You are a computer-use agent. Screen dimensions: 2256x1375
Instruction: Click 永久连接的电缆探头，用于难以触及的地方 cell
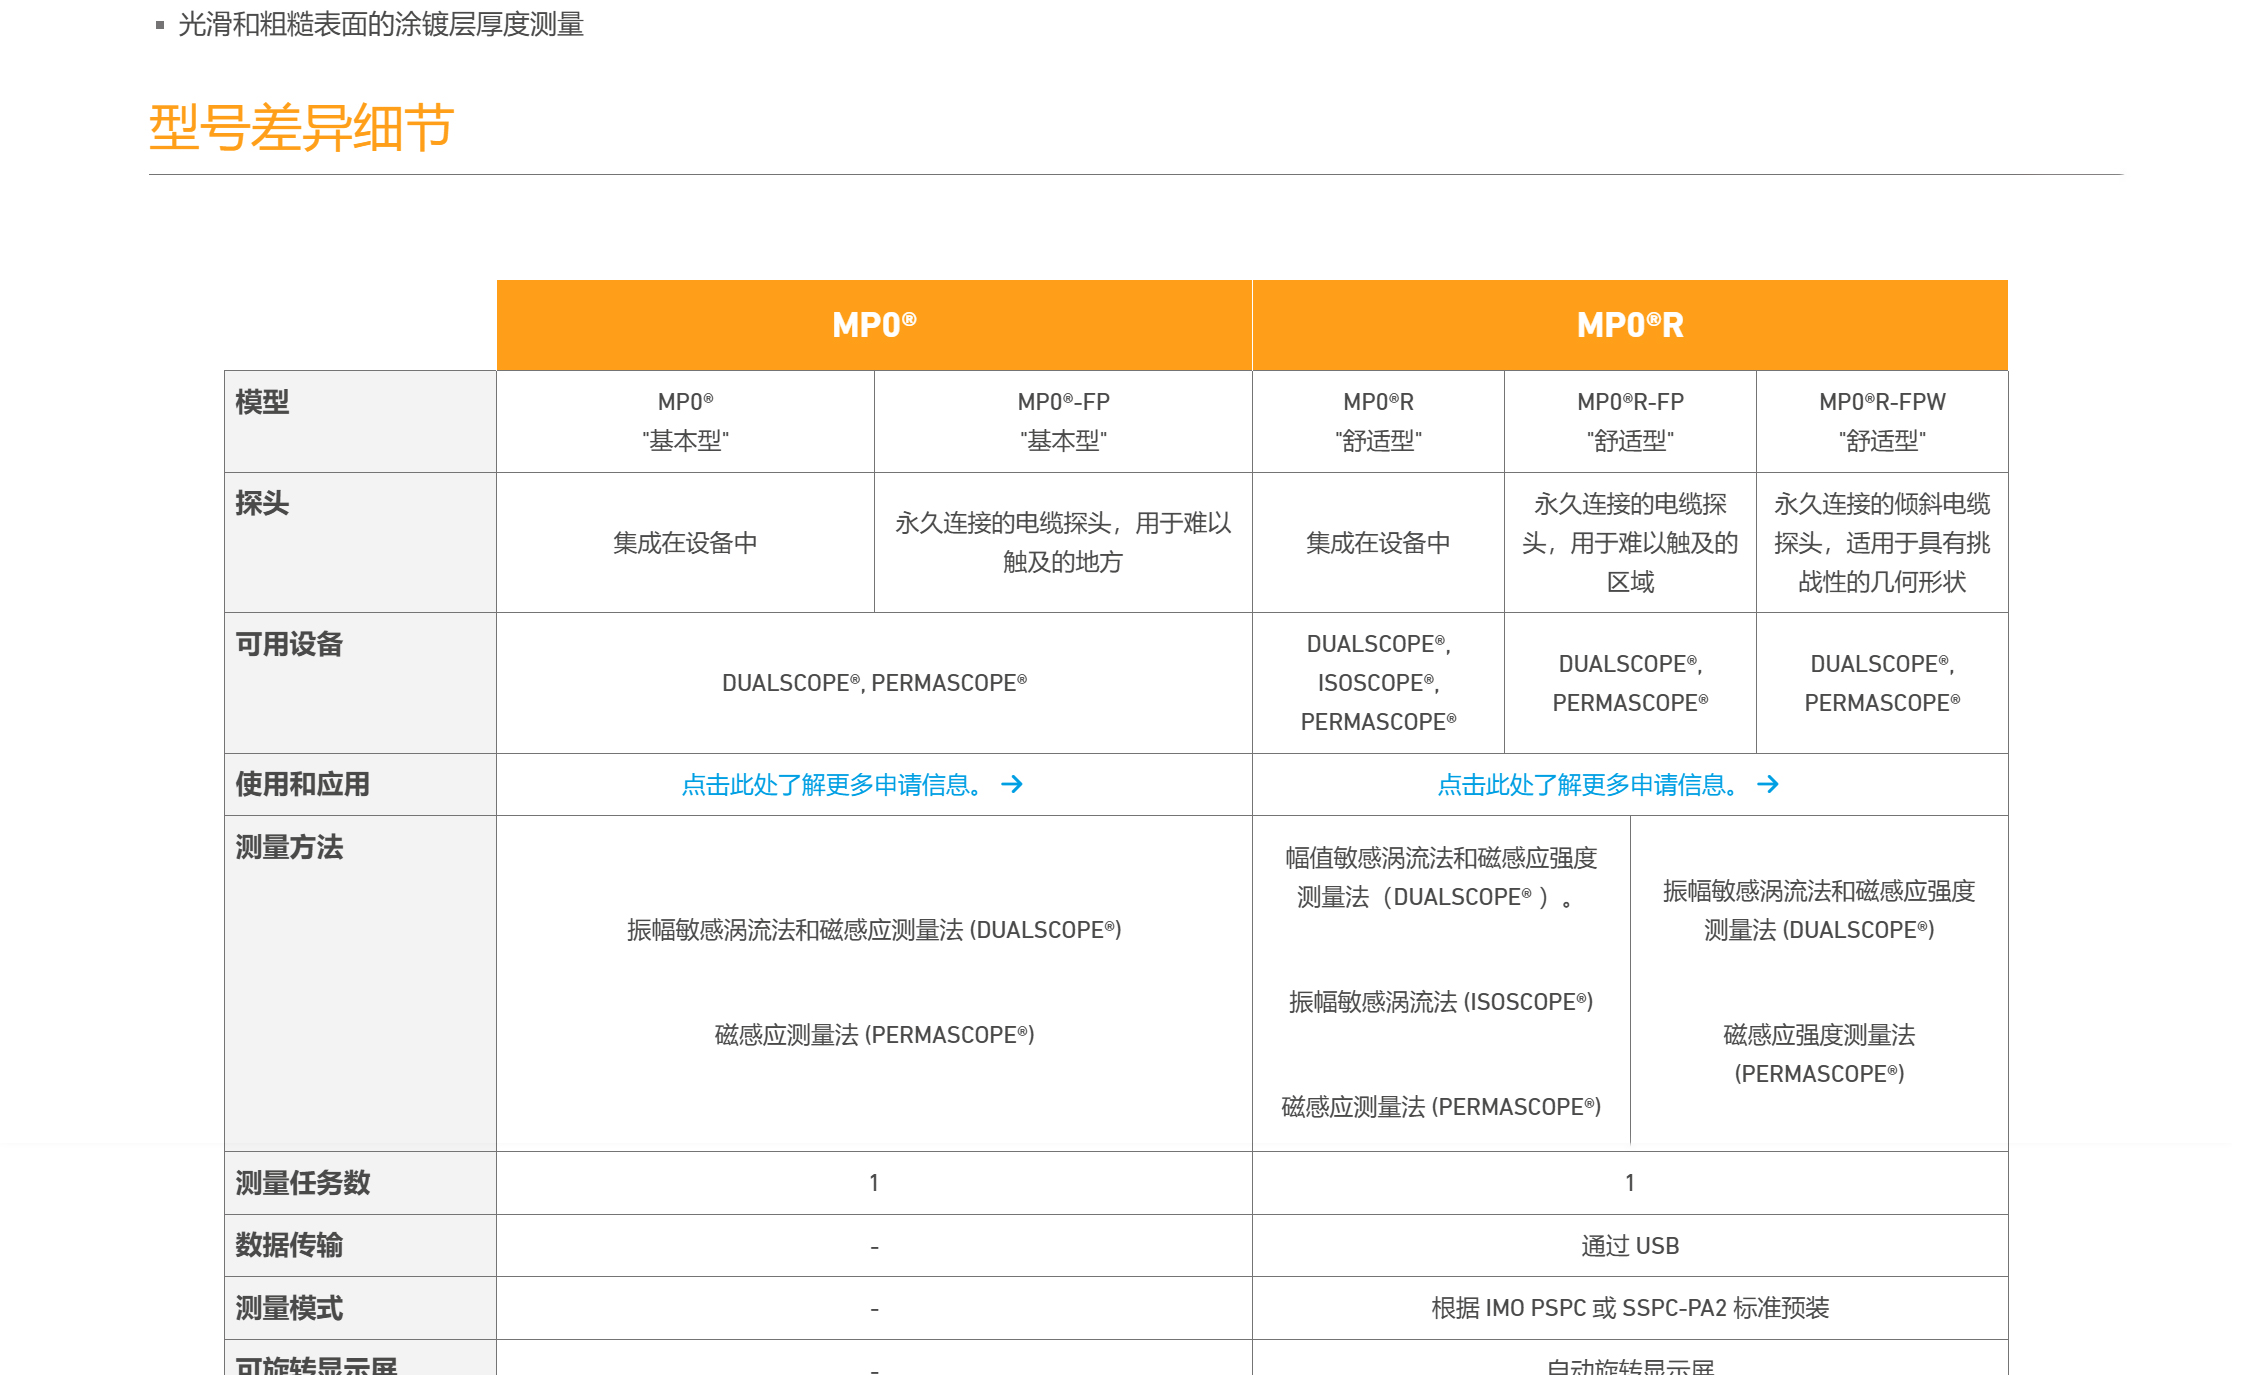click(1063, 543)
